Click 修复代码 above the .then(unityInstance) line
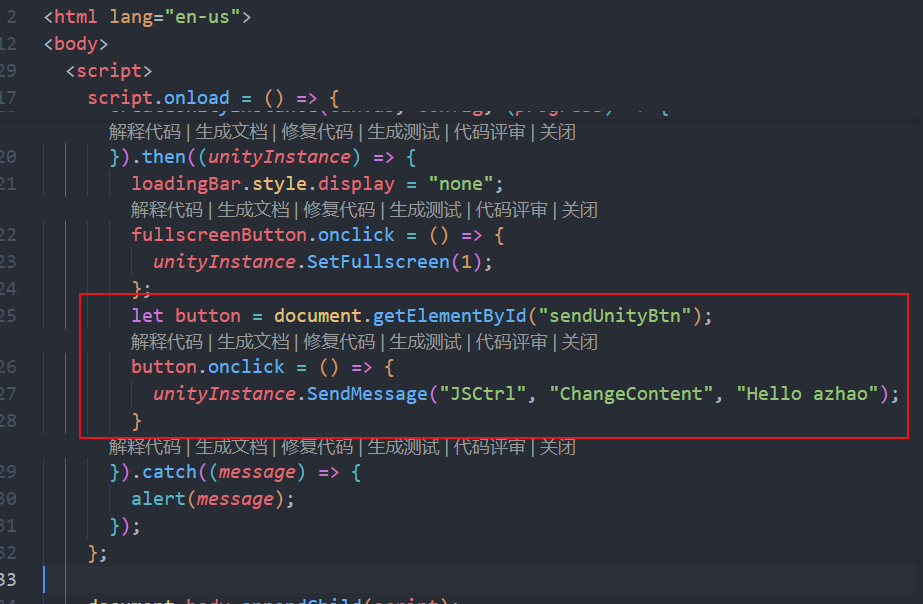This screenshot has width=923, height=604. [317, 132]
